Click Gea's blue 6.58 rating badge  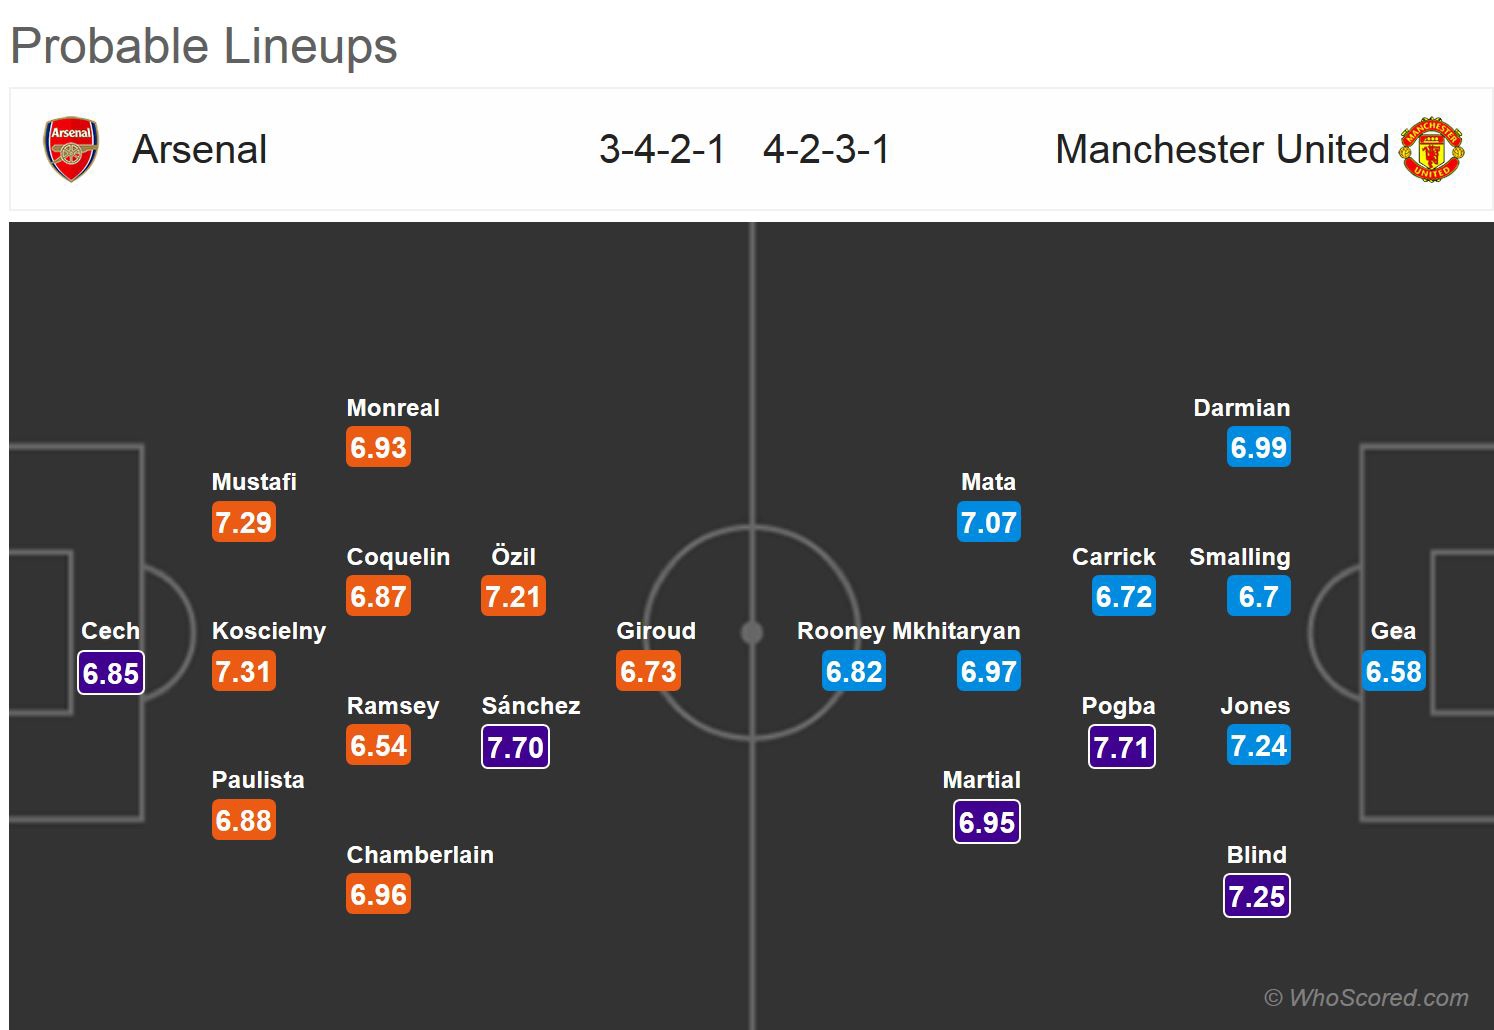[1393, 672]
